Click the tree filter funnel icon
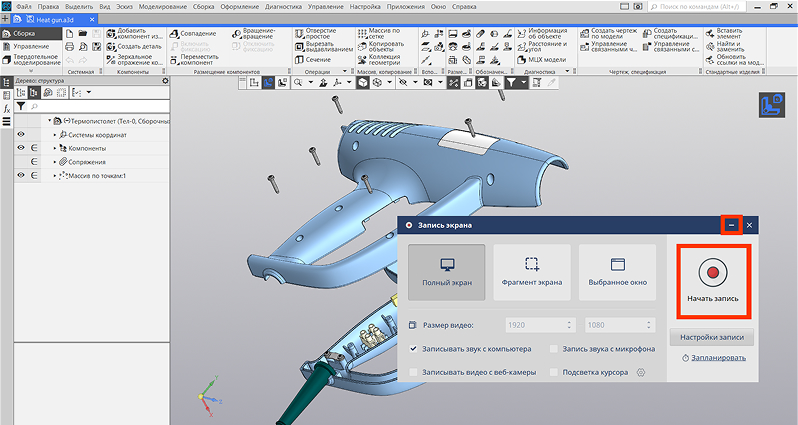 point(21,106)
